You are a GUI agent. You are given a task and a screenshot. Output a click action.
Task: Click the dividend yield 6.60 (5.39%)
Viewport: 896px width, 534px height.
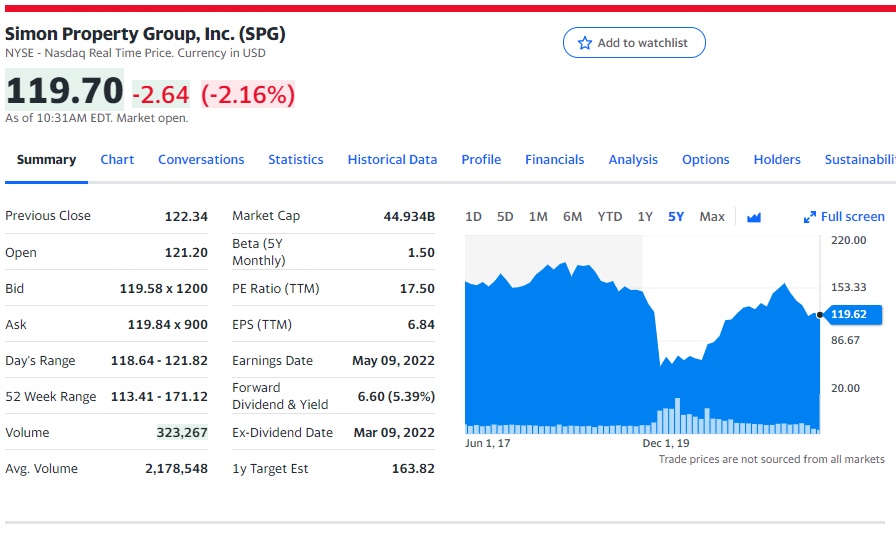tap(396, 397)
